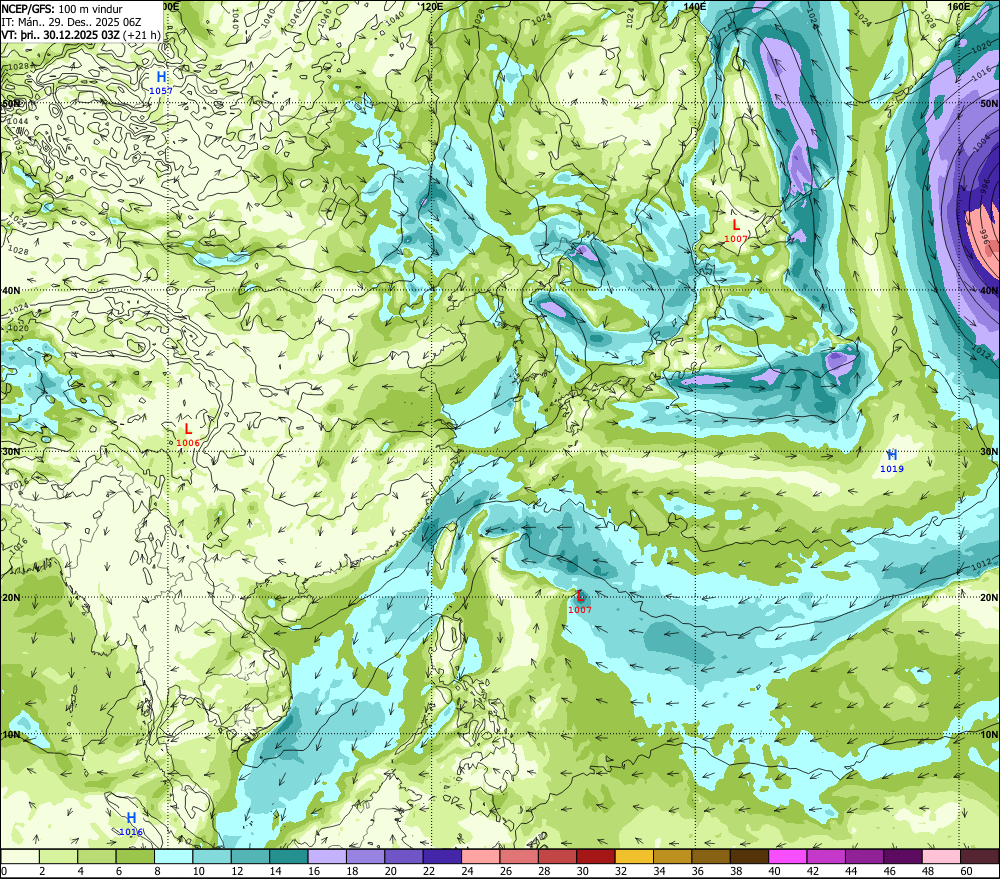Click the light pink 24–26 legend swatch
The width and height of the screenshot is (1000, 879).
click(x=481, y=856)
